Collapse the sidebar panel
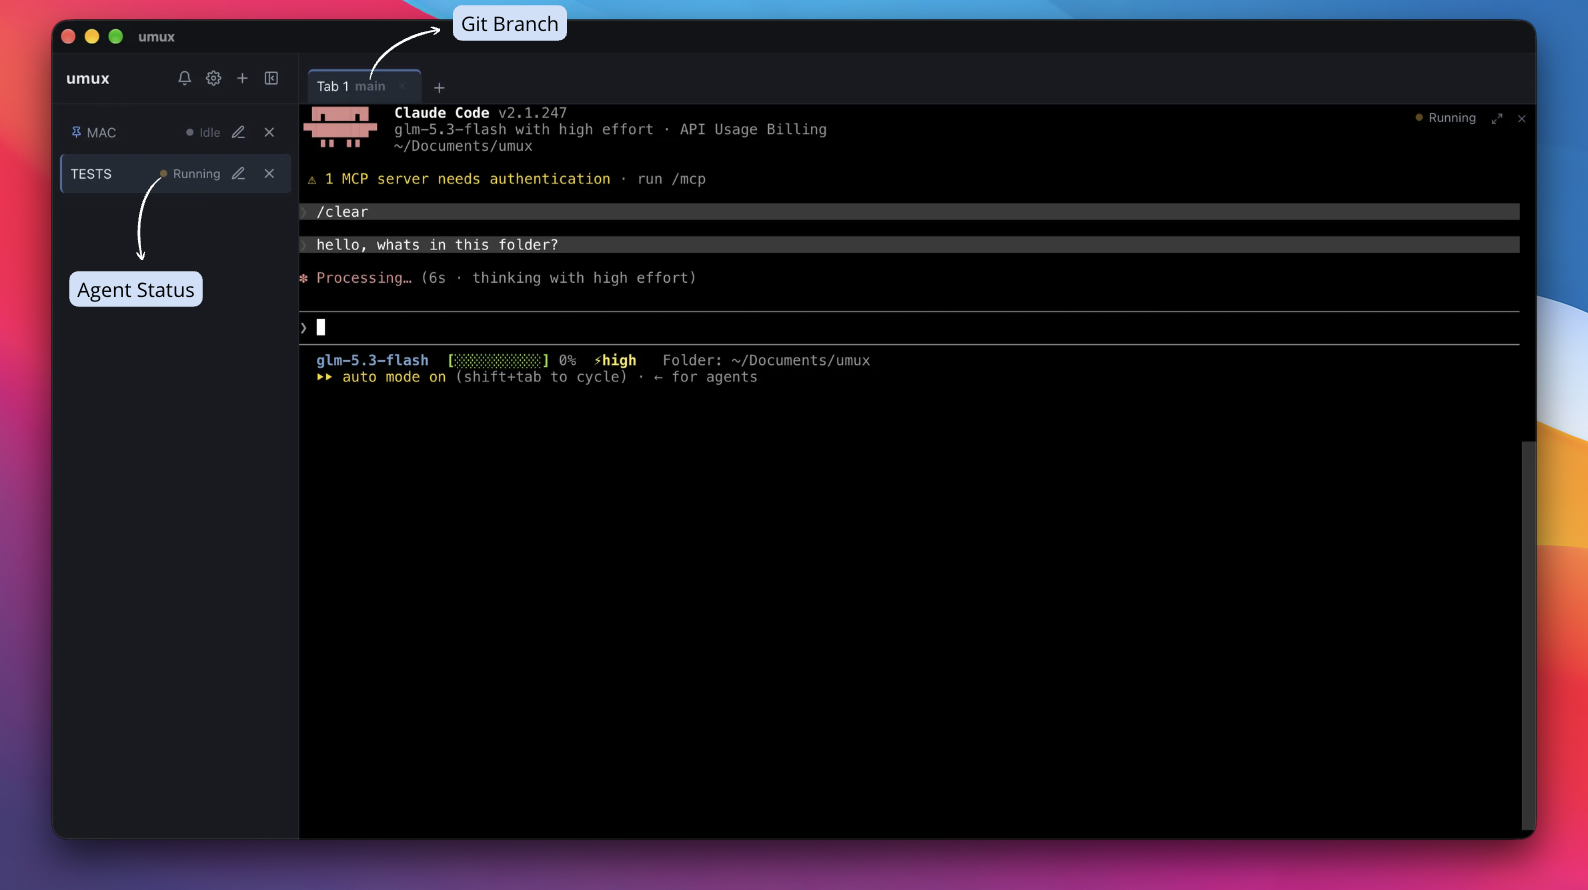The height and width of the screenshot is (890, 1588). pyautogui.click(x=271, y=78)
